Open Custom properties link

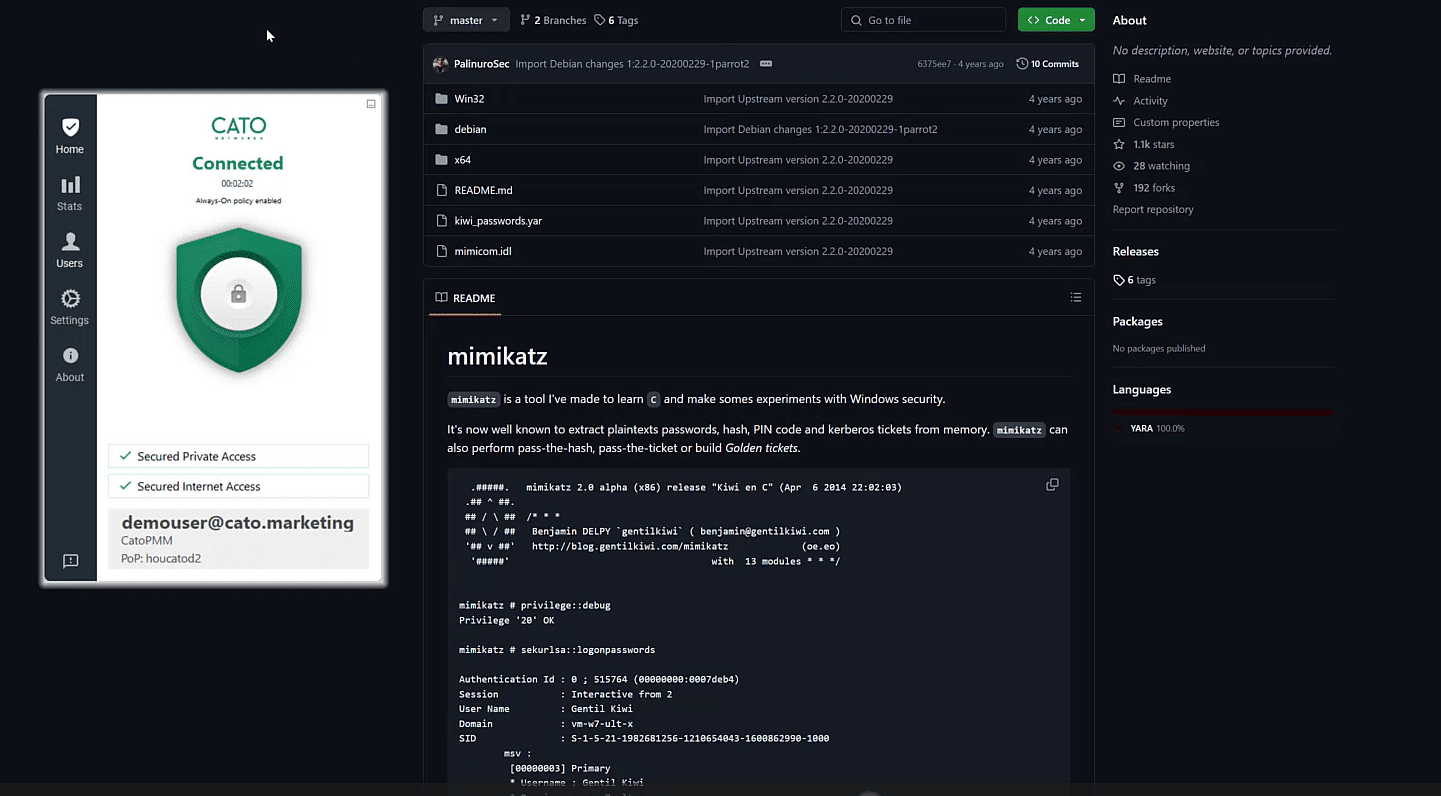pyautogui.click(x=1166, y=123)
